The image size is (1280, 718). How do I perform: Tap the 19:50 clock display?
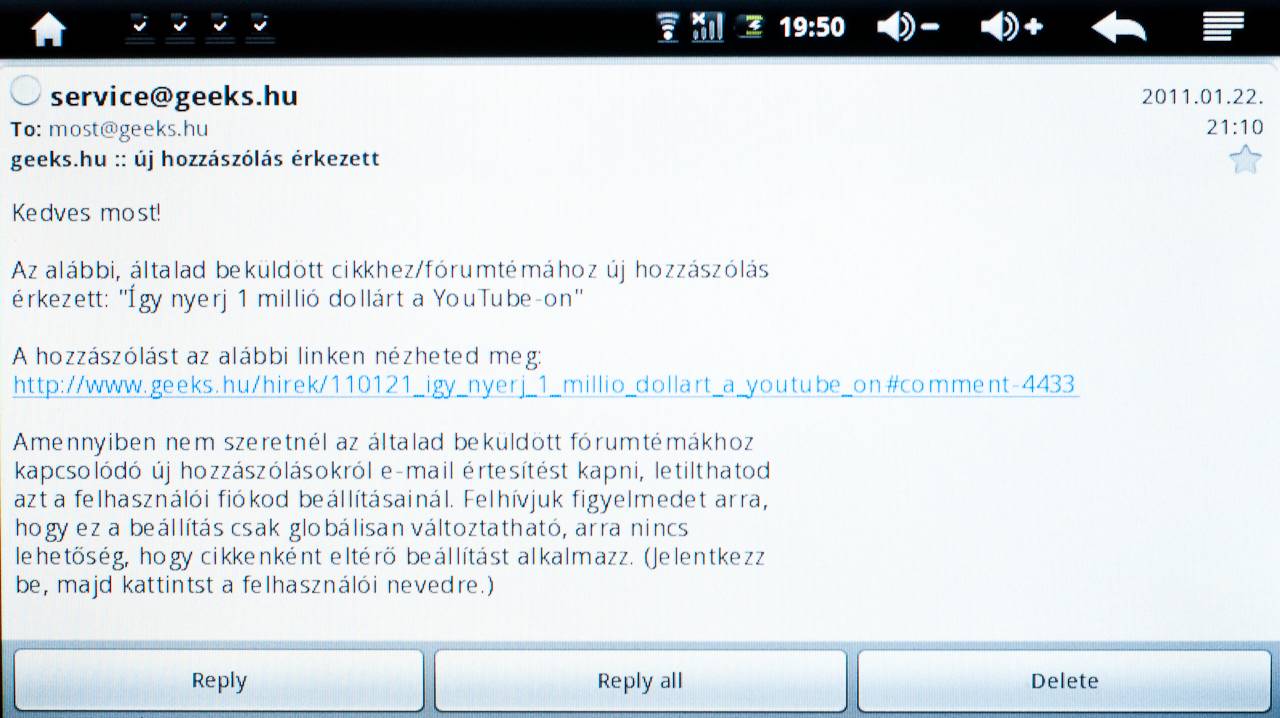pyautogui.click(x=812, y=28)
